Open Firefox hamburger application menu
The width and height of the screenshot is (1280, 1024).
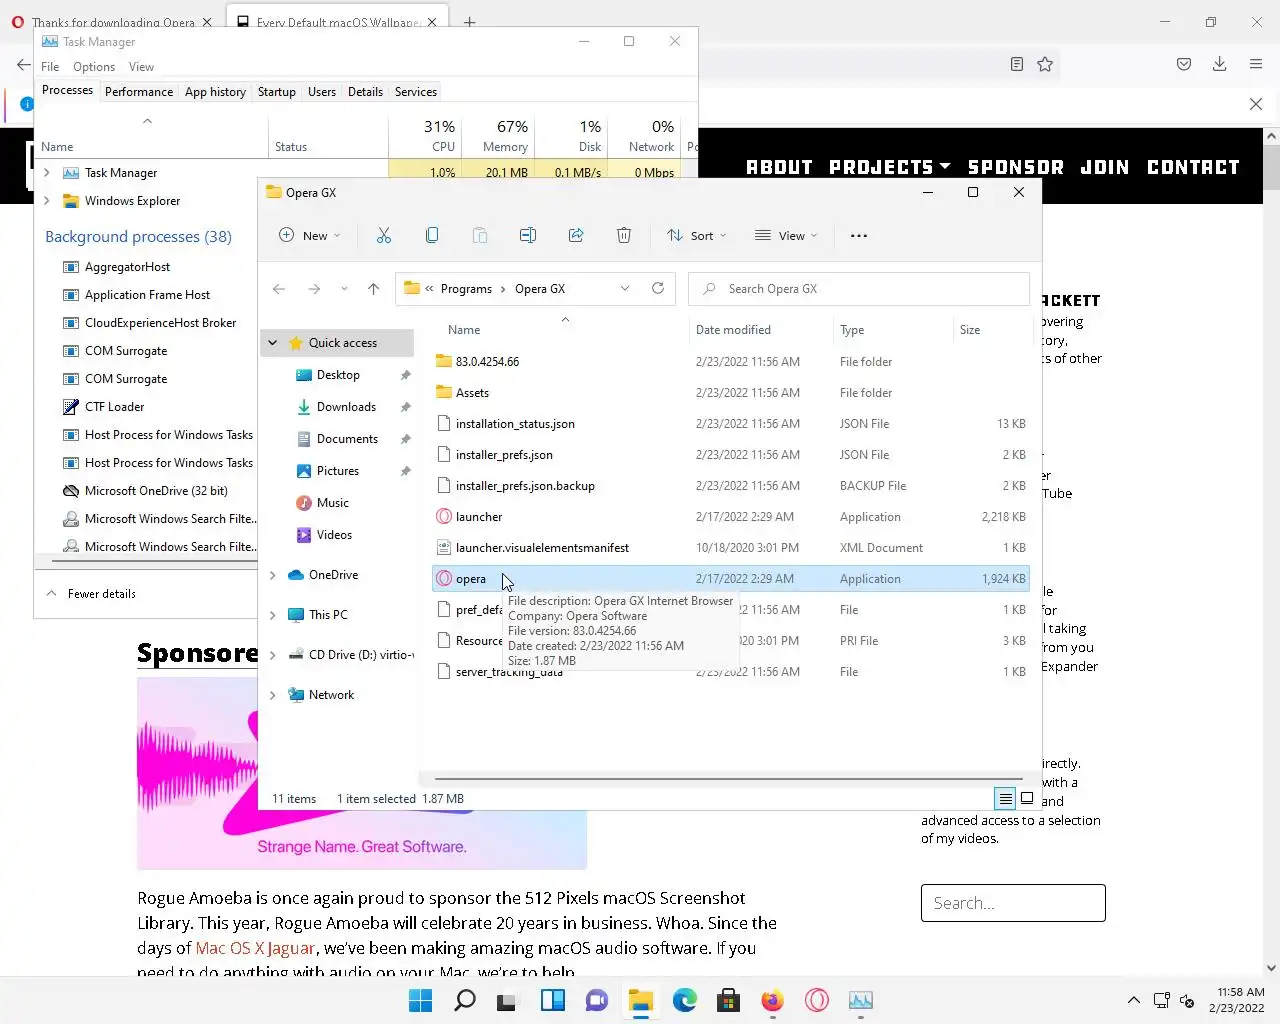click(1256, 64)
